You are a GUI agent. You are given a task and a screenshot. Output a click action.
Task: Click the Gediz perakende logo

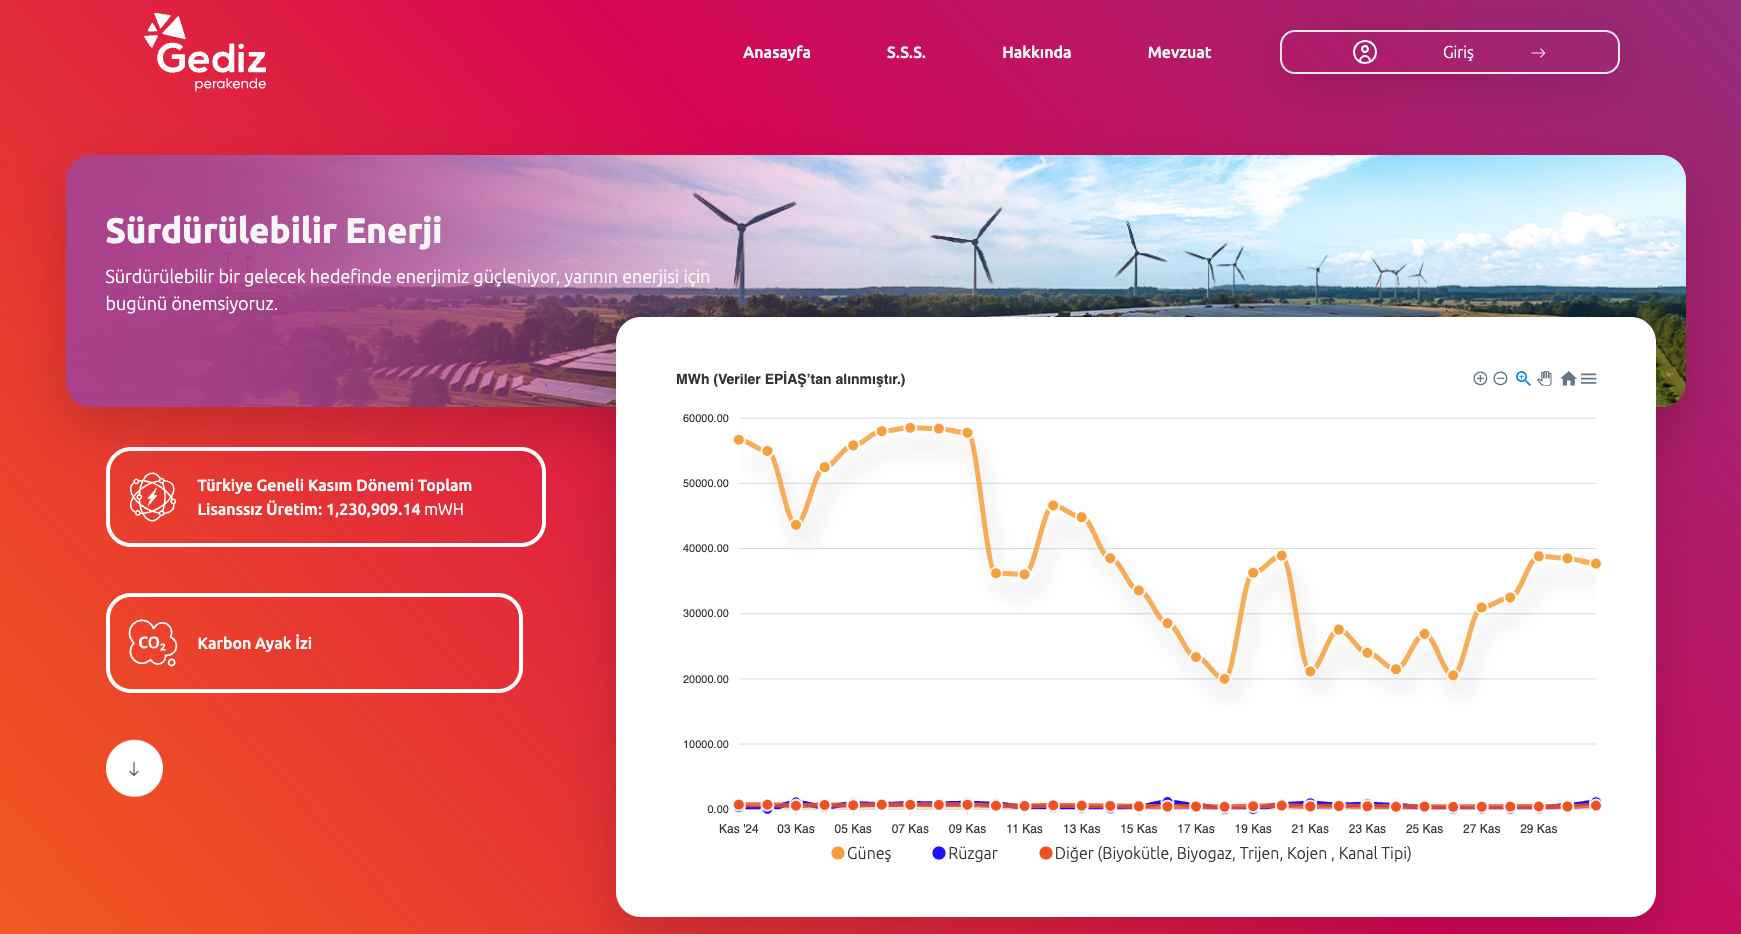(206, 52)
